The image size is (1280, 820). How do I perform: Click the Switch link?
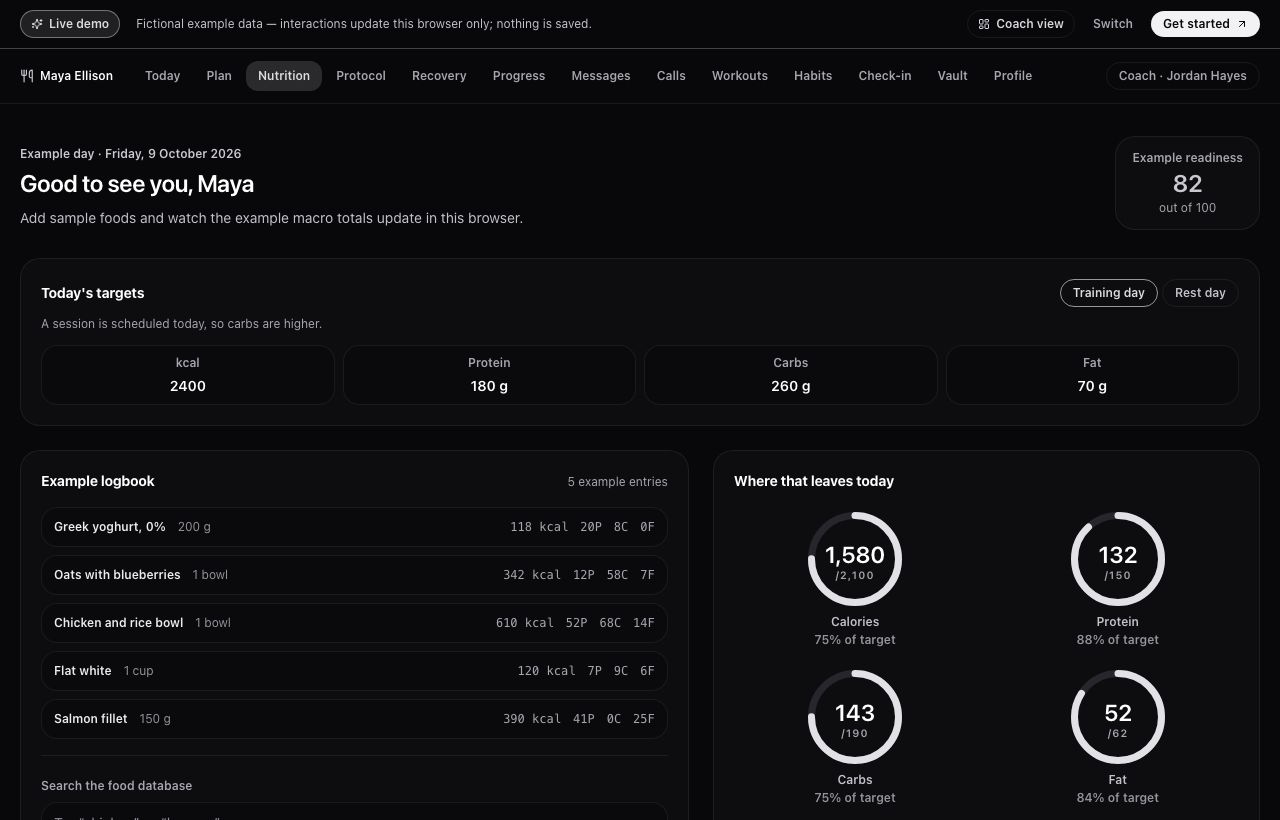[1112, 24]
